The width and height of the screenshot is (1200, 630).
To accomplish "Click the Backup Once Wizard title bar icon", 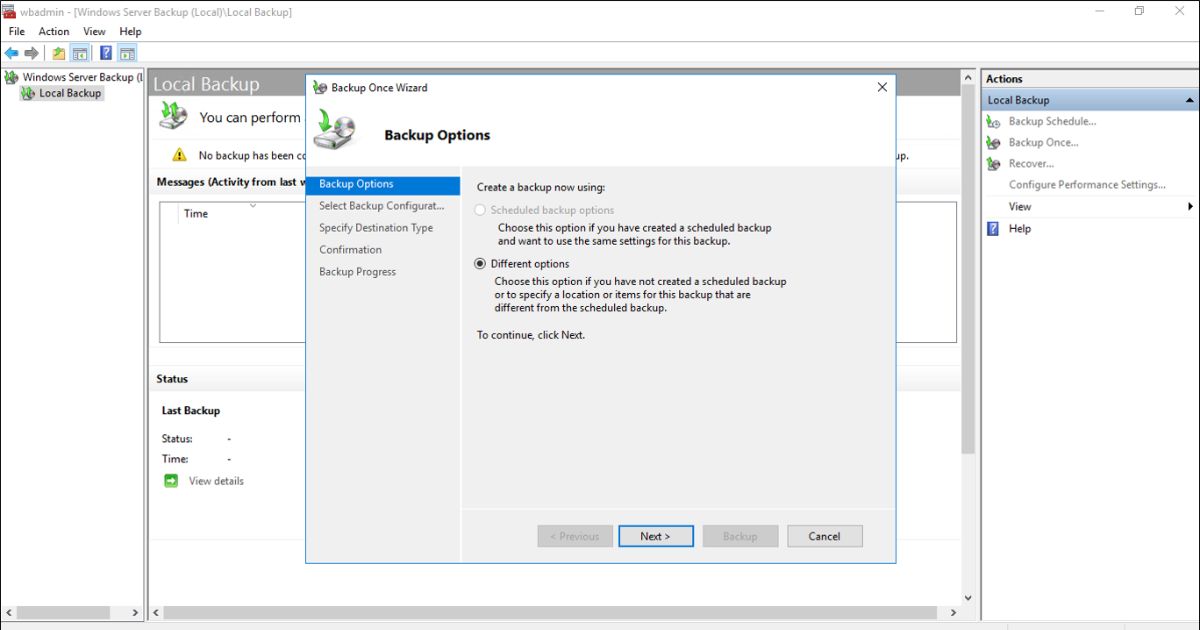I will pyautogui.click(x=320, y=87).
